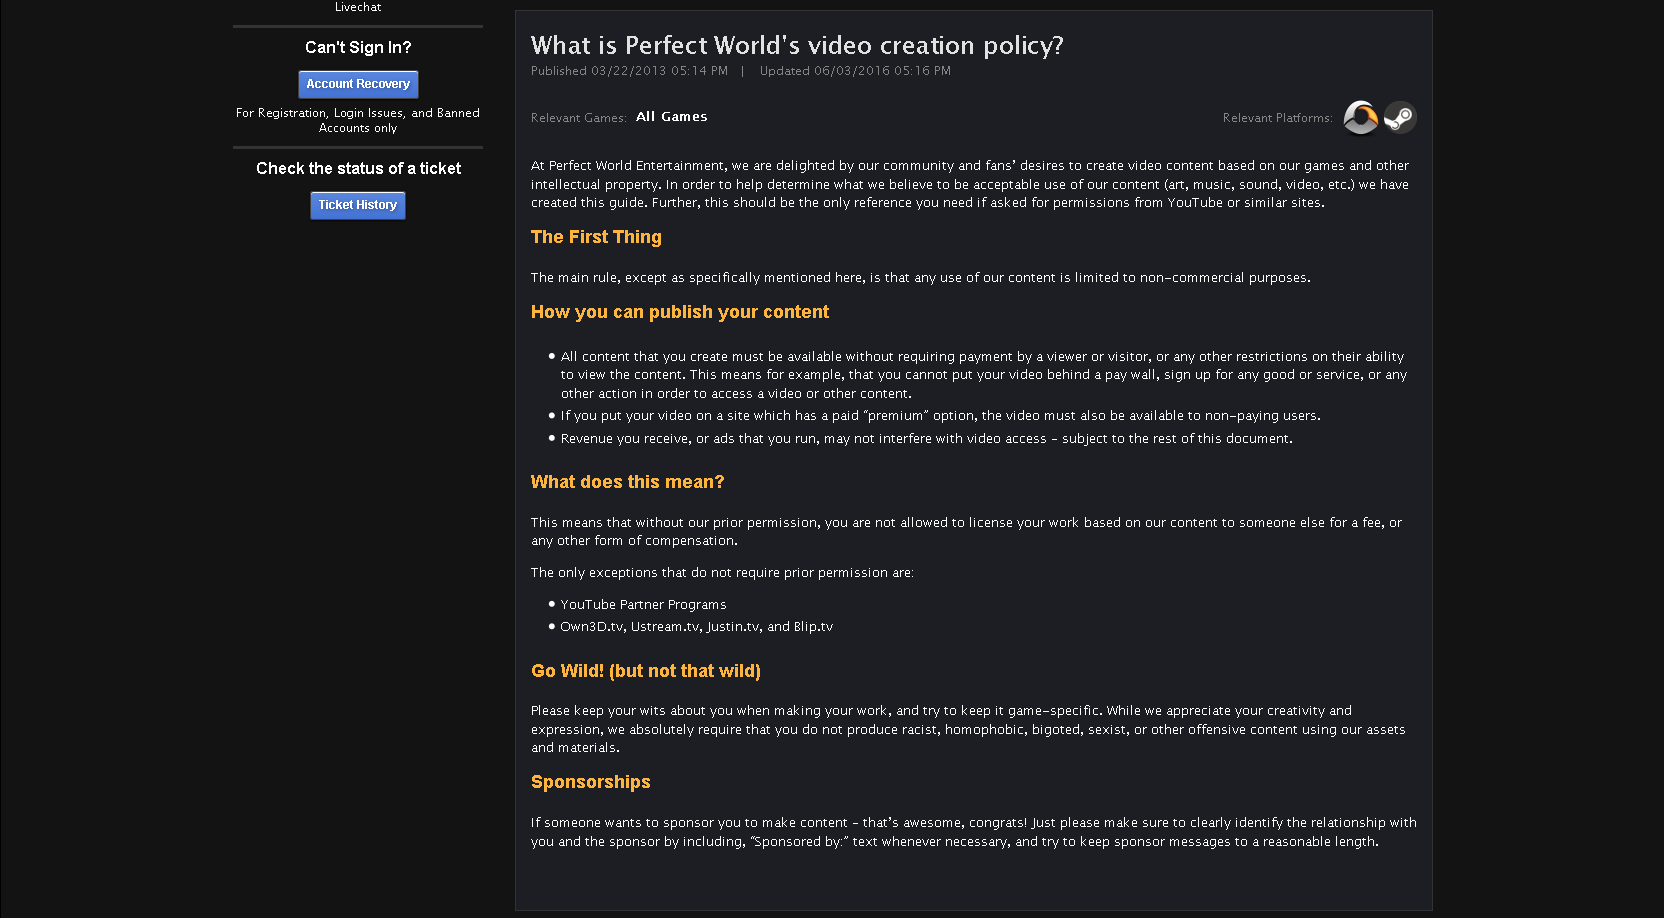Click the "What does this mean?" heading
This screenshot has height=918, width=1664.
(627, 482)
